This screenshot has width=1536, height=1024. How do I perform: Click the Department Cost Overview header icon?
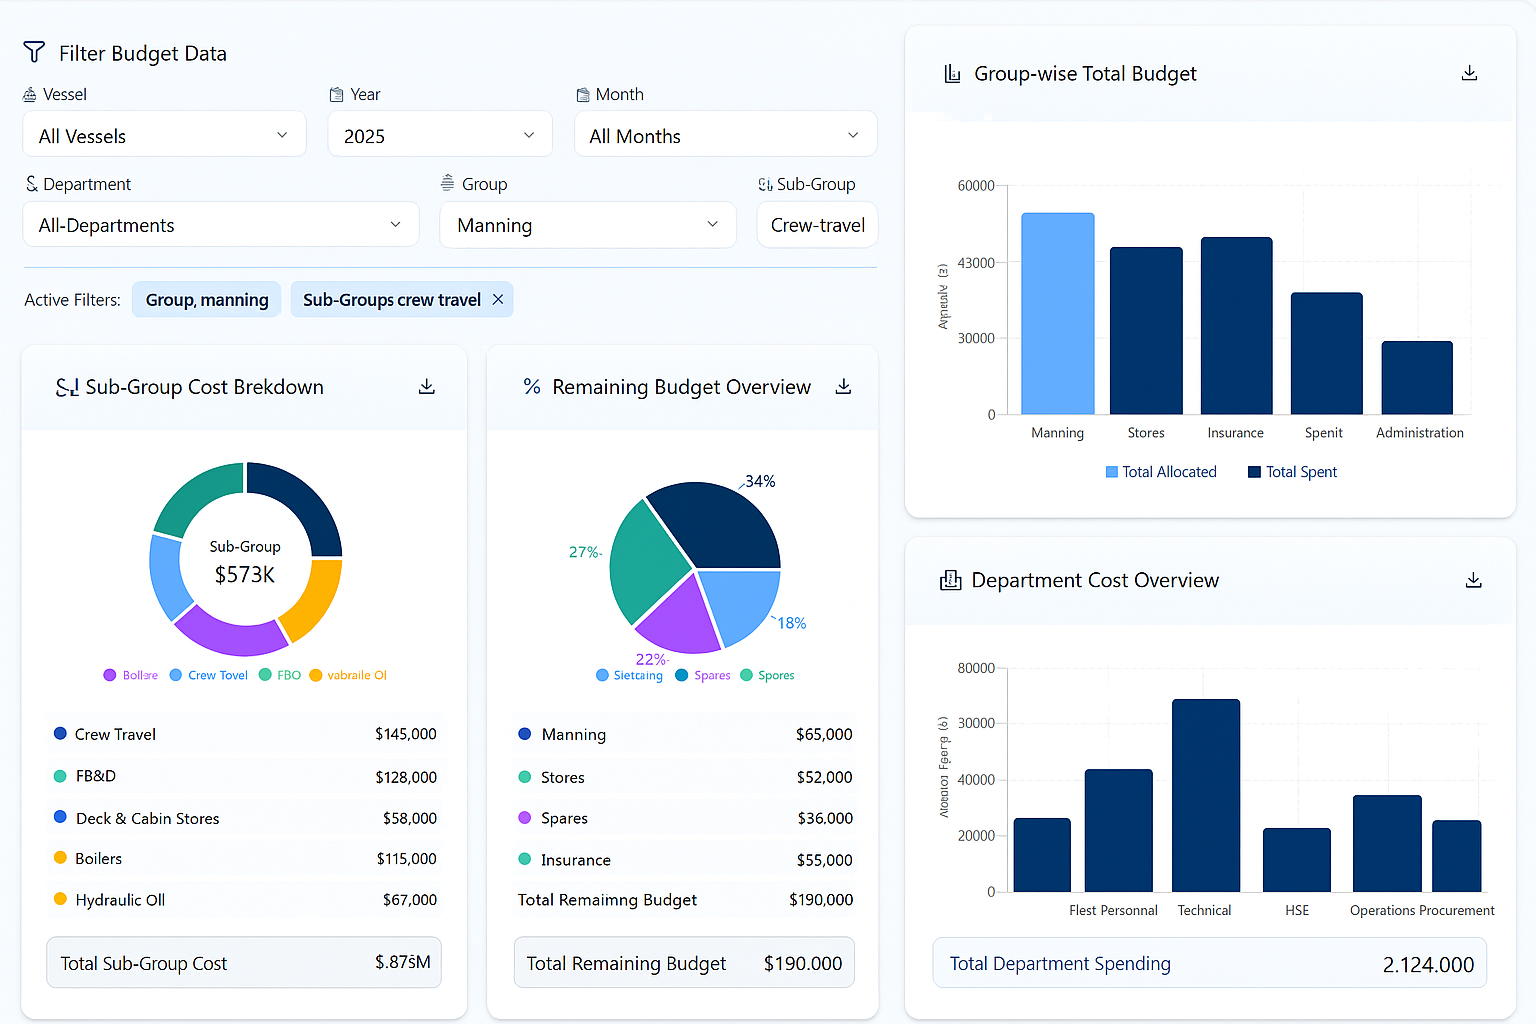coord(950,580)
